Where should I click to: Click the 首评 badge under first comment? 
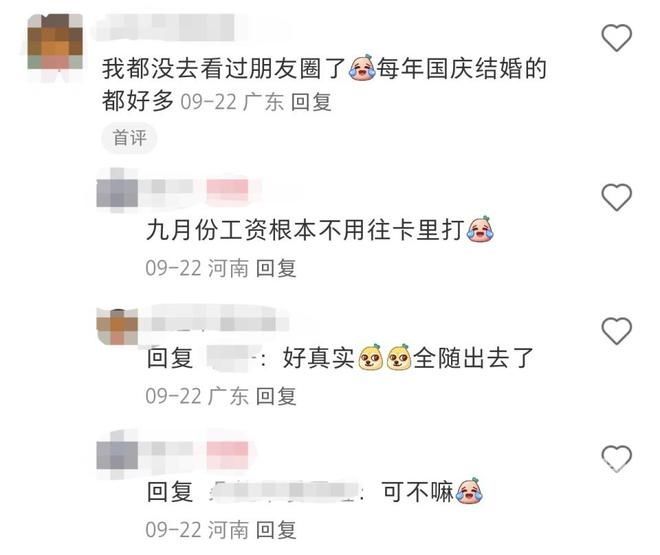coord(129,138)
